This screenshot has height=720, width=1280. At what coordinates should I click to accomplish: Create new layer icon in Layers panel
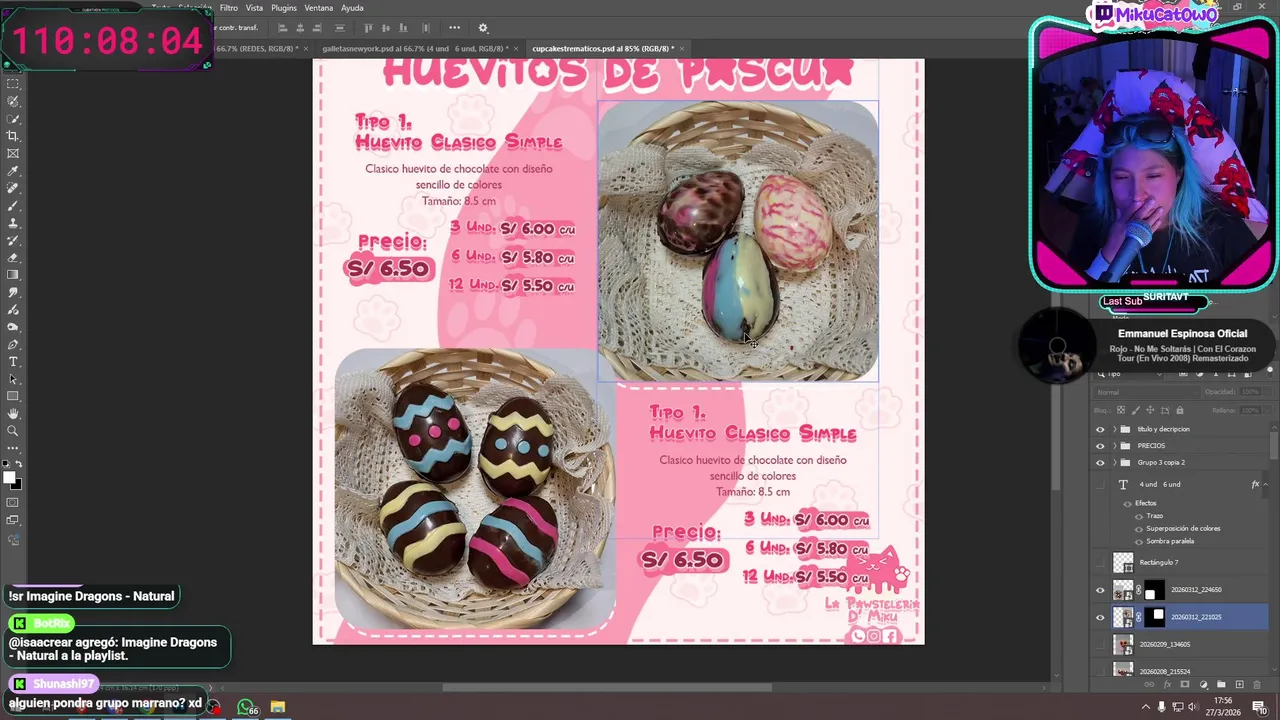pyautogui.click(x=1240, y=685)
